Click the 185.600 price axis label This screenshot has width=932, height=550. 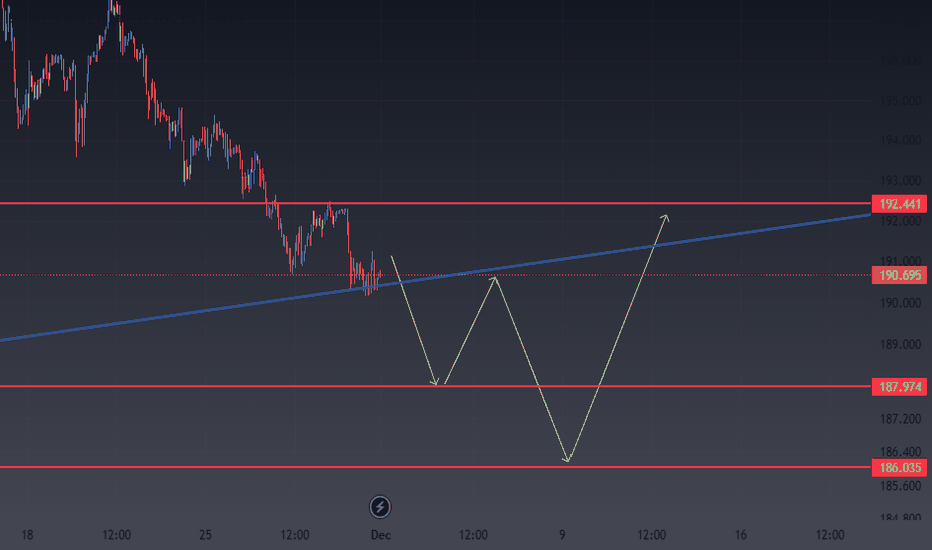tap(900, 486)
